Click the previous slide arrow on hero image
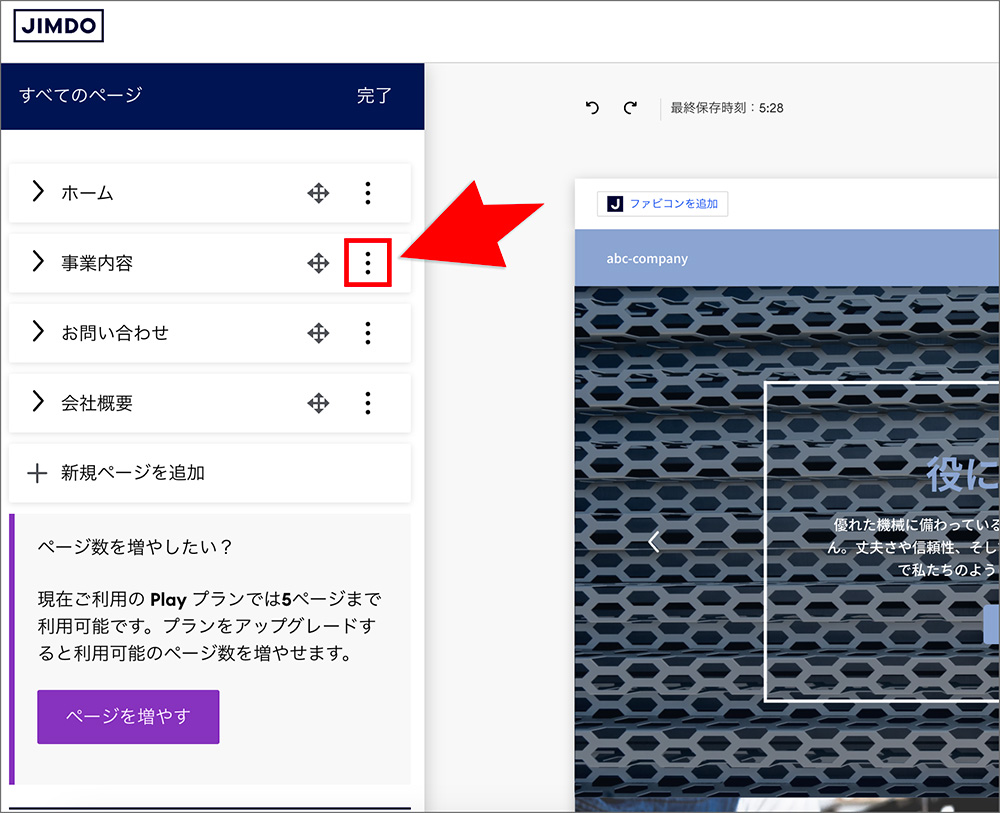Viewport: 1000px width, 813px height. tap(654, 541)
